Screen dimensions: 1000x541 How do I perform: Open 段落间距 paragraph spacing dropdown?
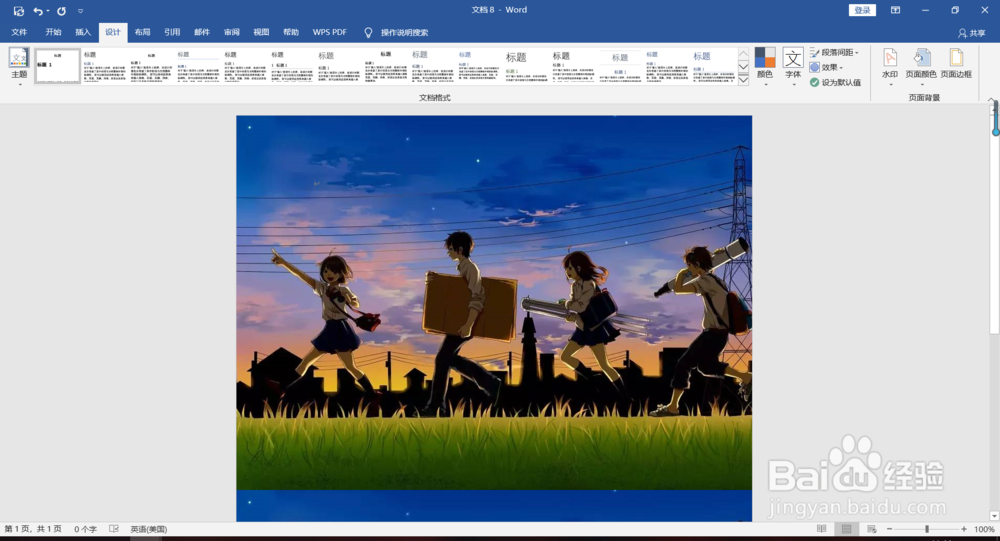835,52
